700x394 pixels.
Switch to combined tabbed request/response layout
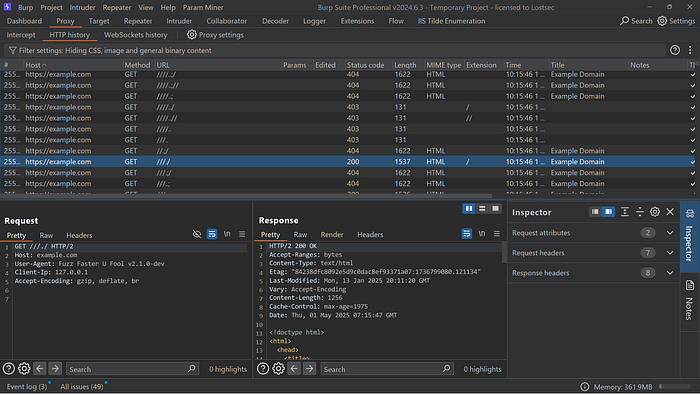click(495, 208)
